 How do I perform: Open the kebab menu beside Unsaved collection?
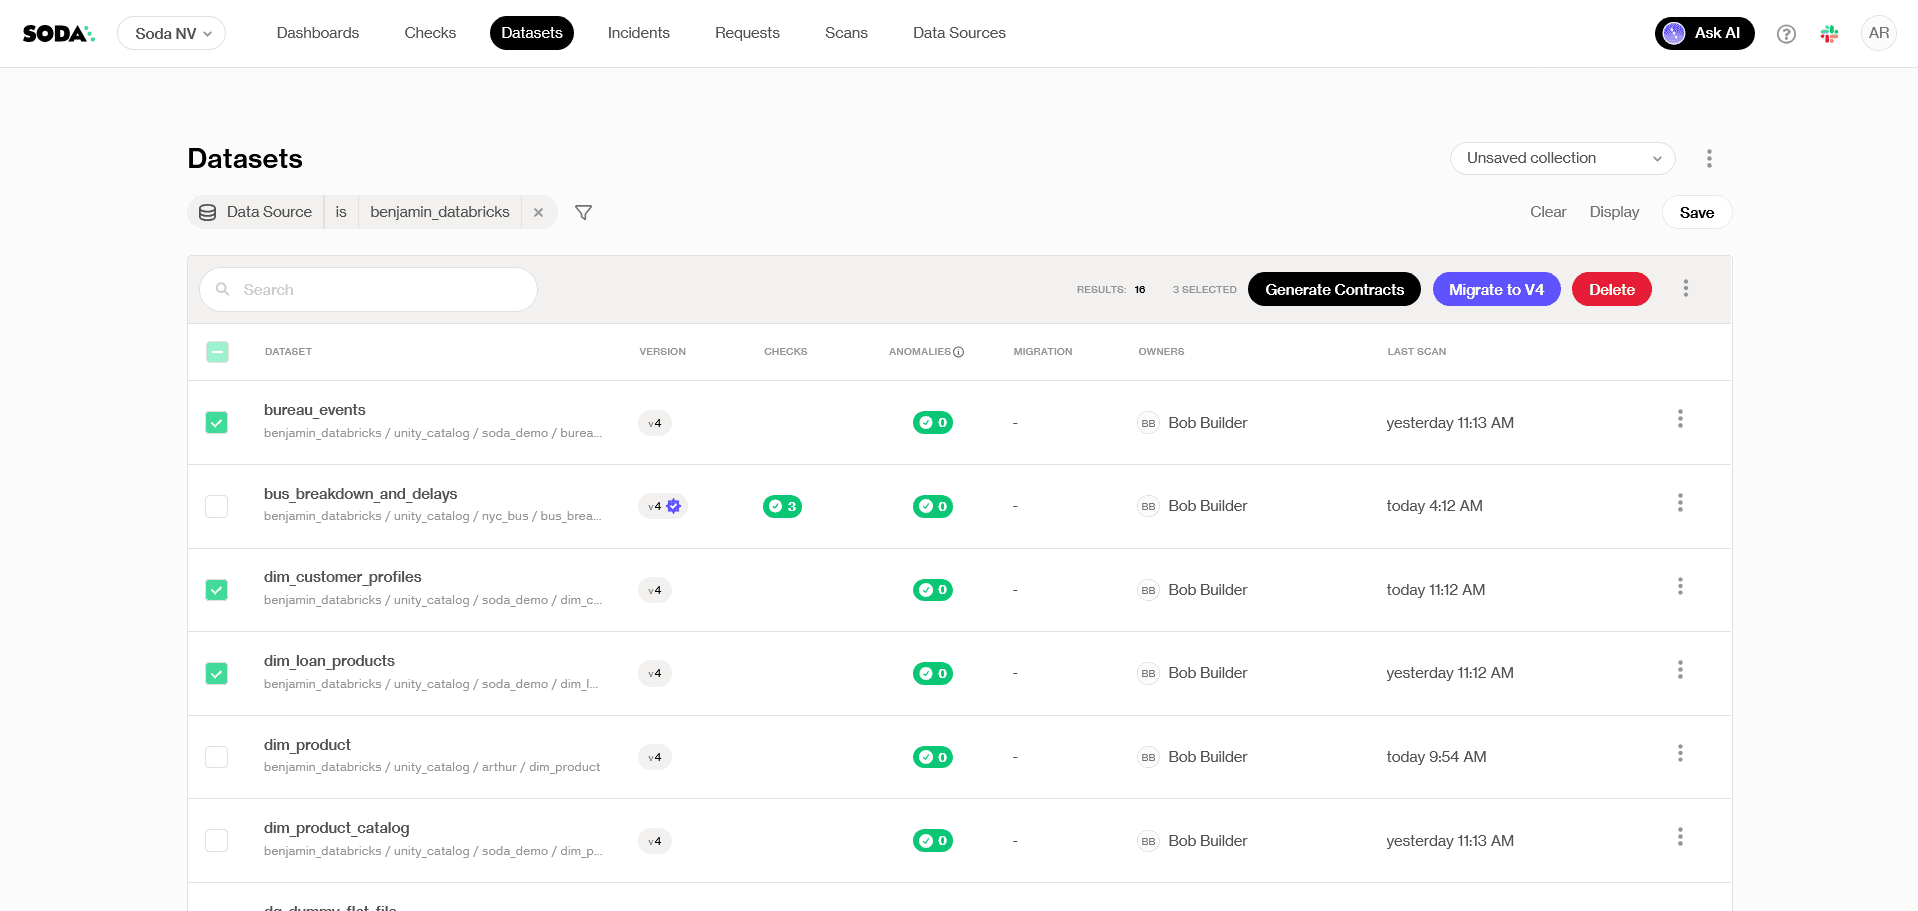pyautogui.click(x=1709, y=158)
